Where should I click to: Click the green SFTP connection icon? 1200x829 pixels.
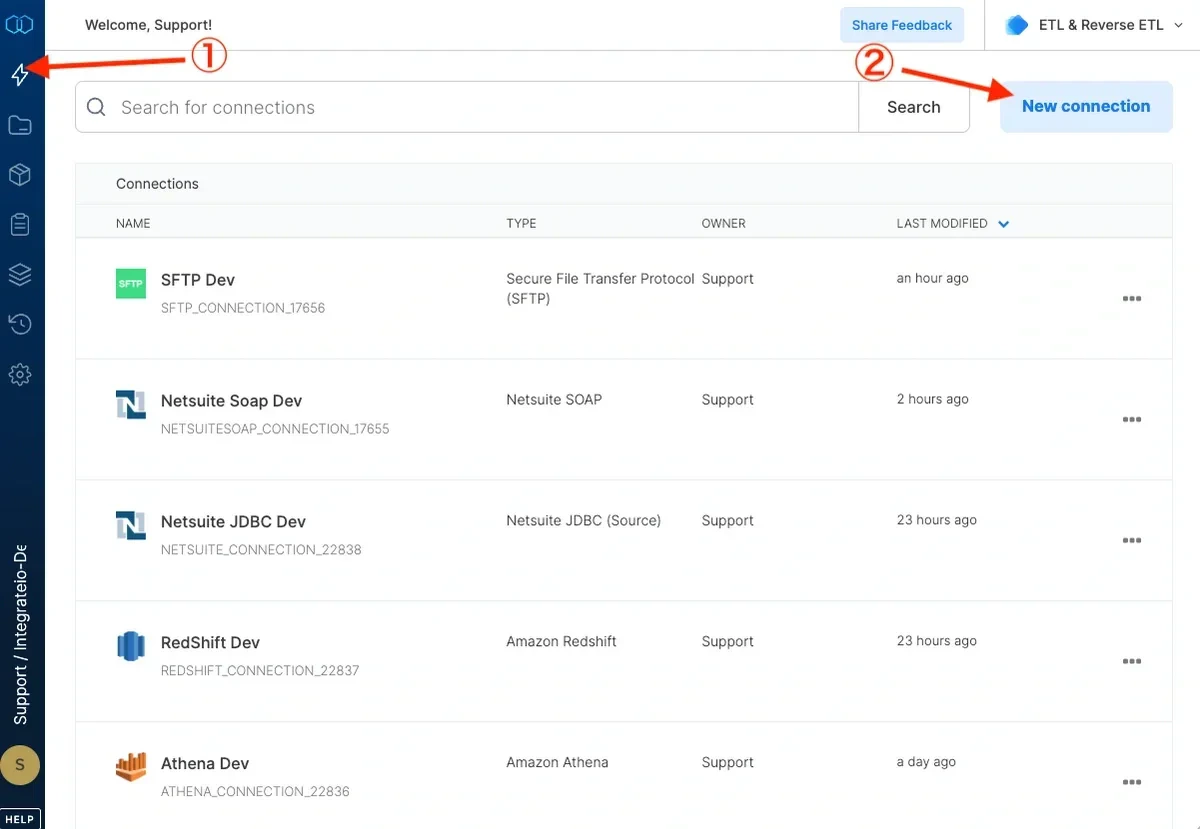pyautogui.click(x=130, y=283)
